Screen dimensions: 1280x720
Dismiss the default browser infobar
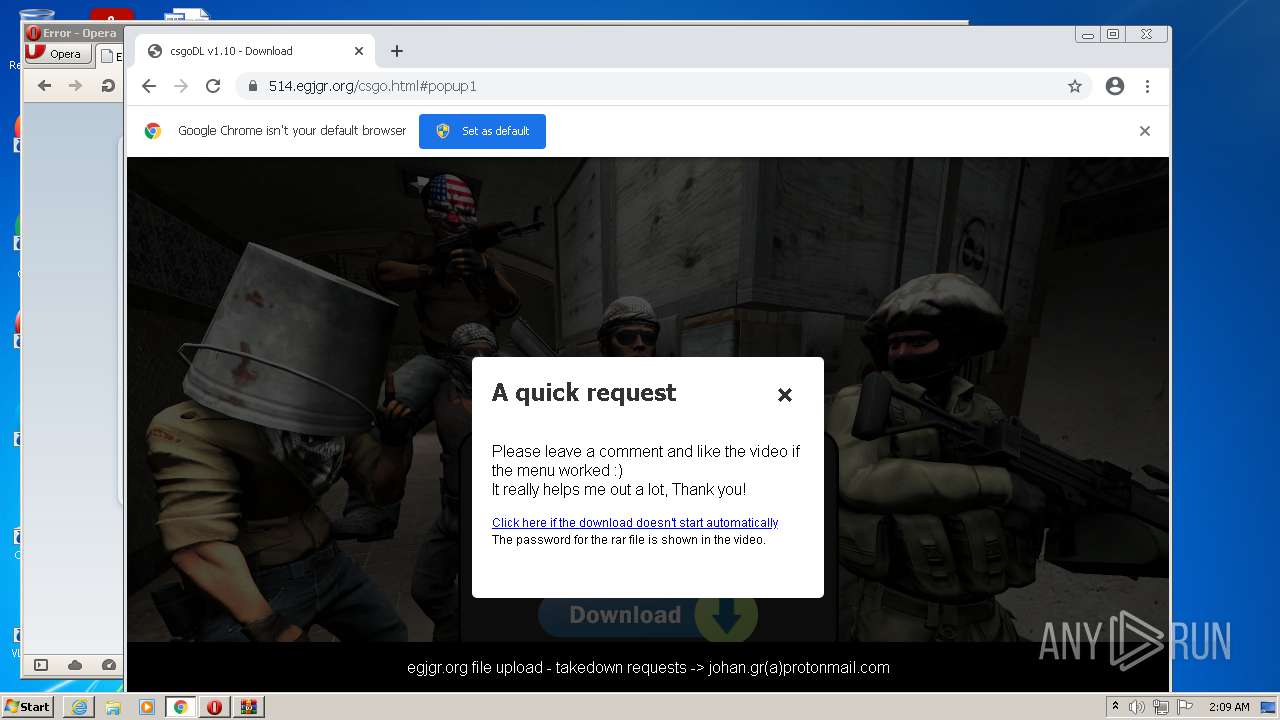(x=1145, y=131)
